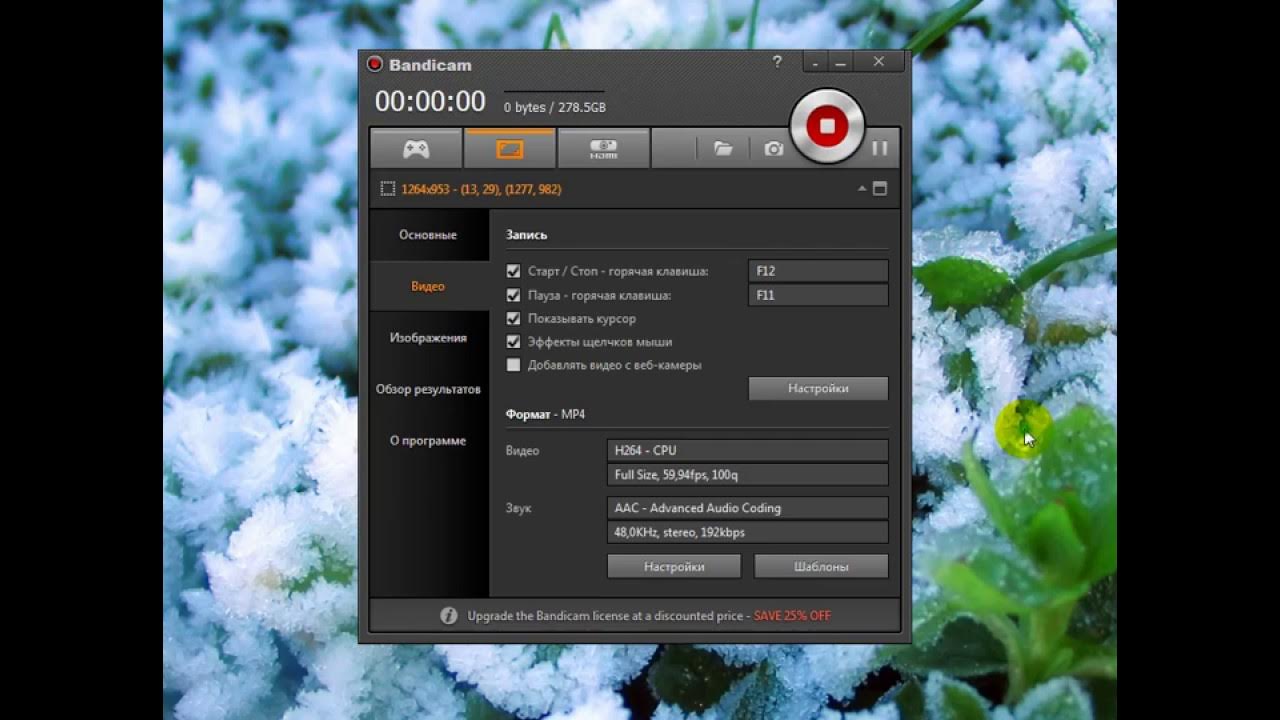1280x720 pixels.
Task: Click the minimize-to-tray dash button
Action: pos(816,63)
